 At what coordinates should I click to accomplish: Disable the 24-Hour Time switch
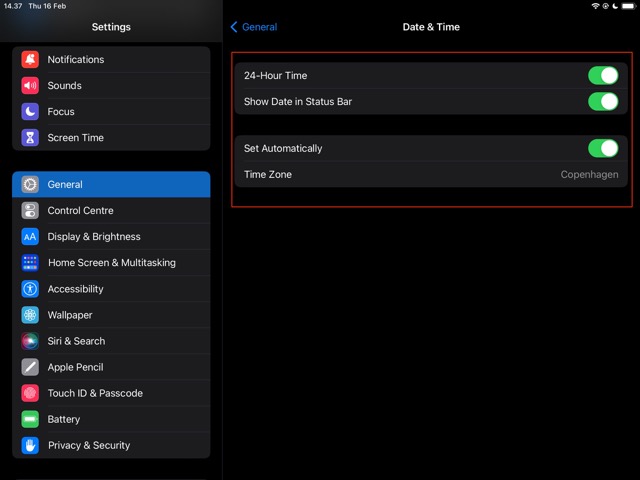click(x=603, y=76)
